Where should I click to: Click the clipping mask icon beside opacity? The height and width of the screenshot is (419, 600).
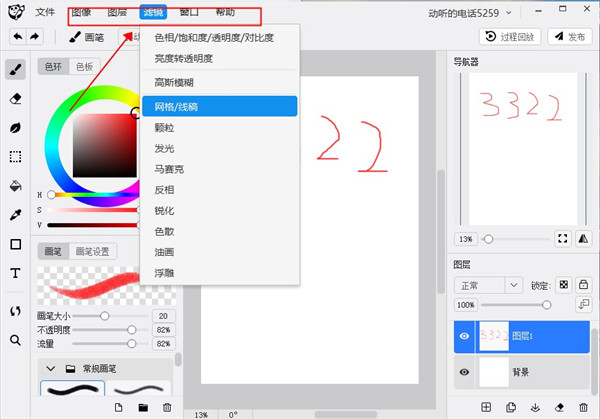pyautogui.click(x=583, y=305)
